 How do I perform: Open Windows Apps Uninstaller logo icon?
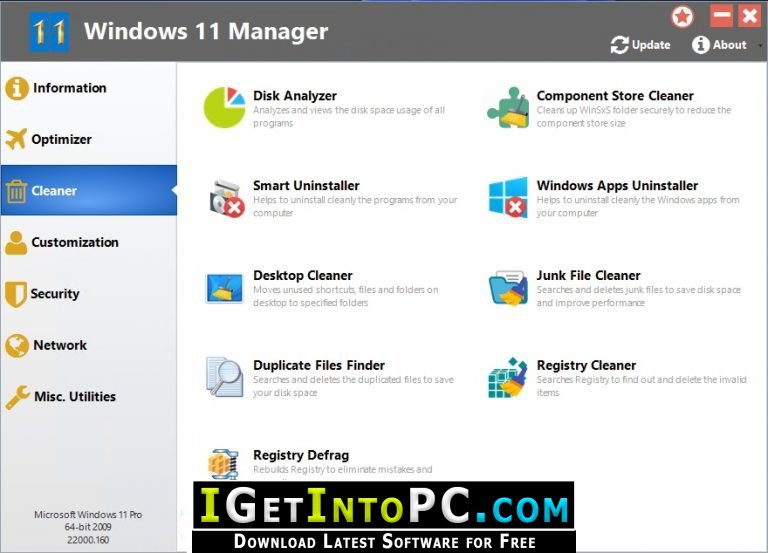pos(508,197)
